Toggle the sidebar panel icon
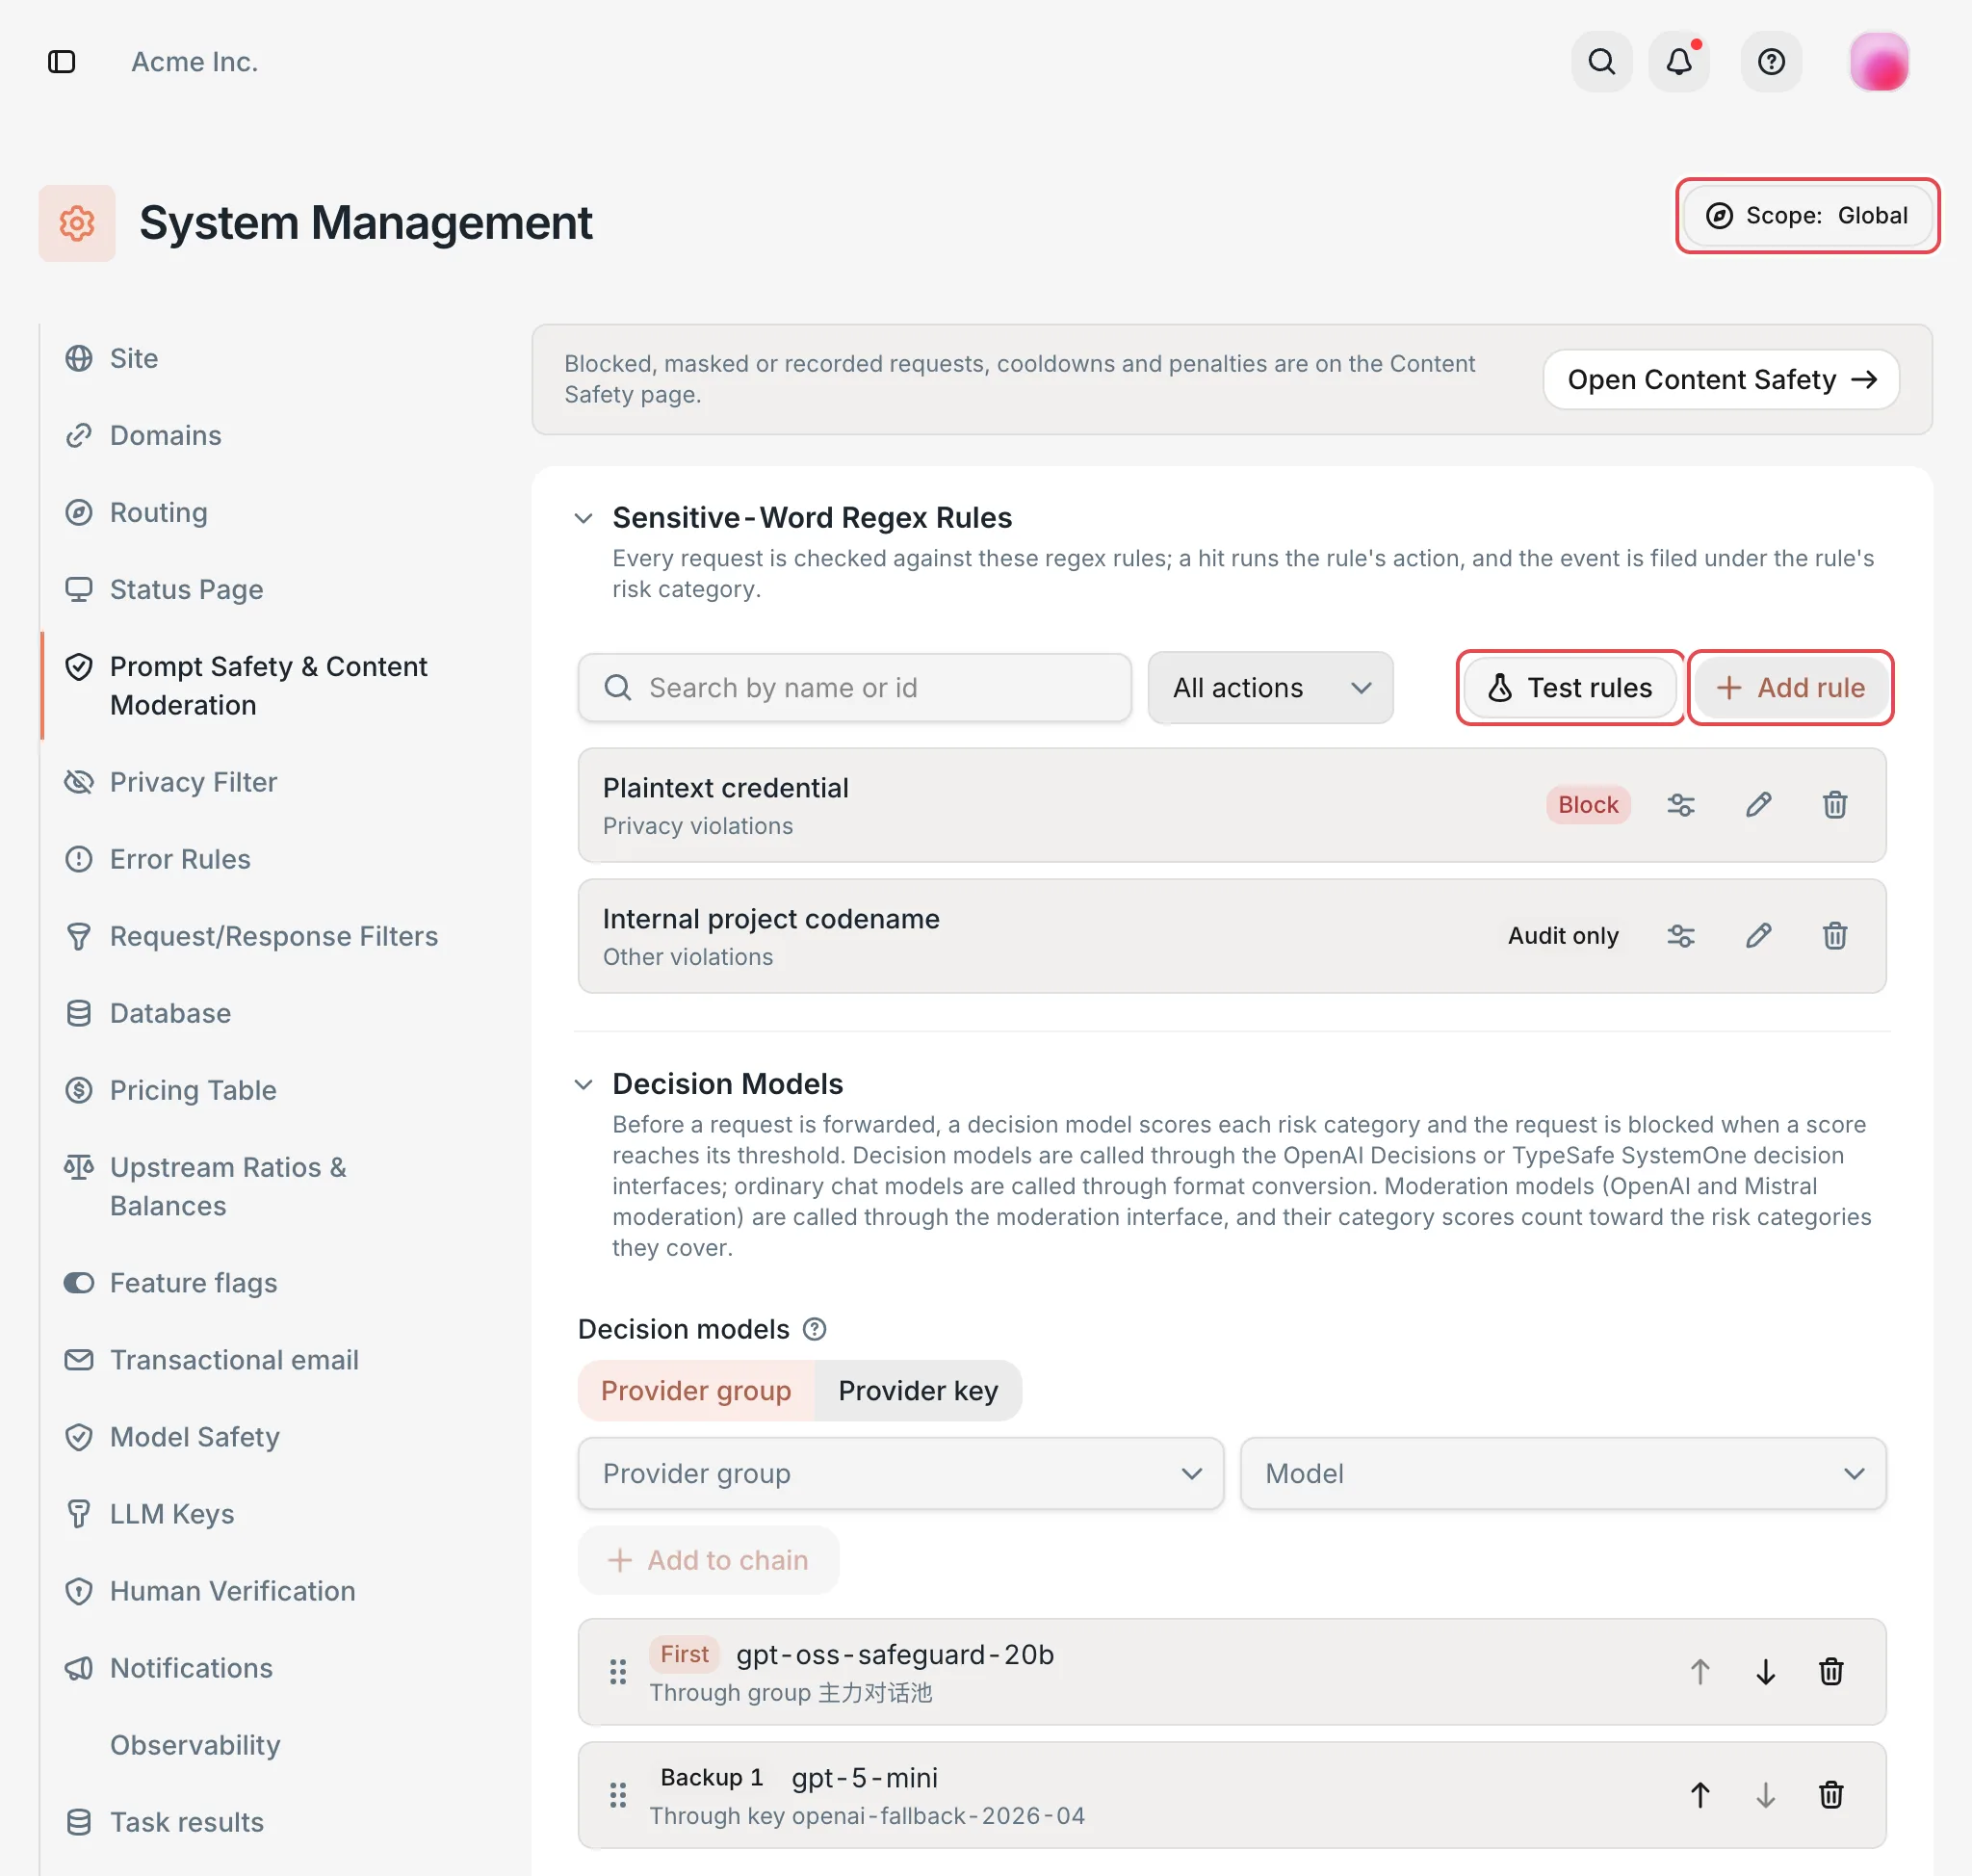This screenshot has height=1876, width=1972. (62, 62)
